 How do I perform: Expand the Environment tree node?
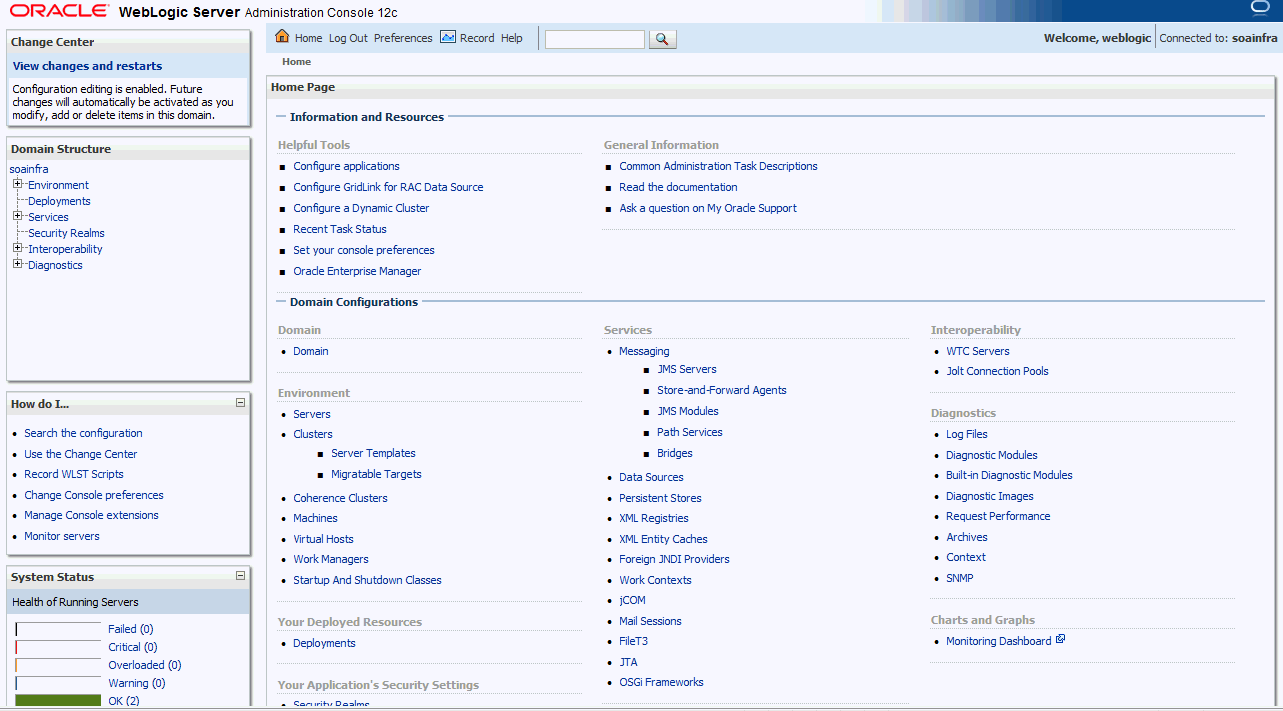click(x=17, y=184)
